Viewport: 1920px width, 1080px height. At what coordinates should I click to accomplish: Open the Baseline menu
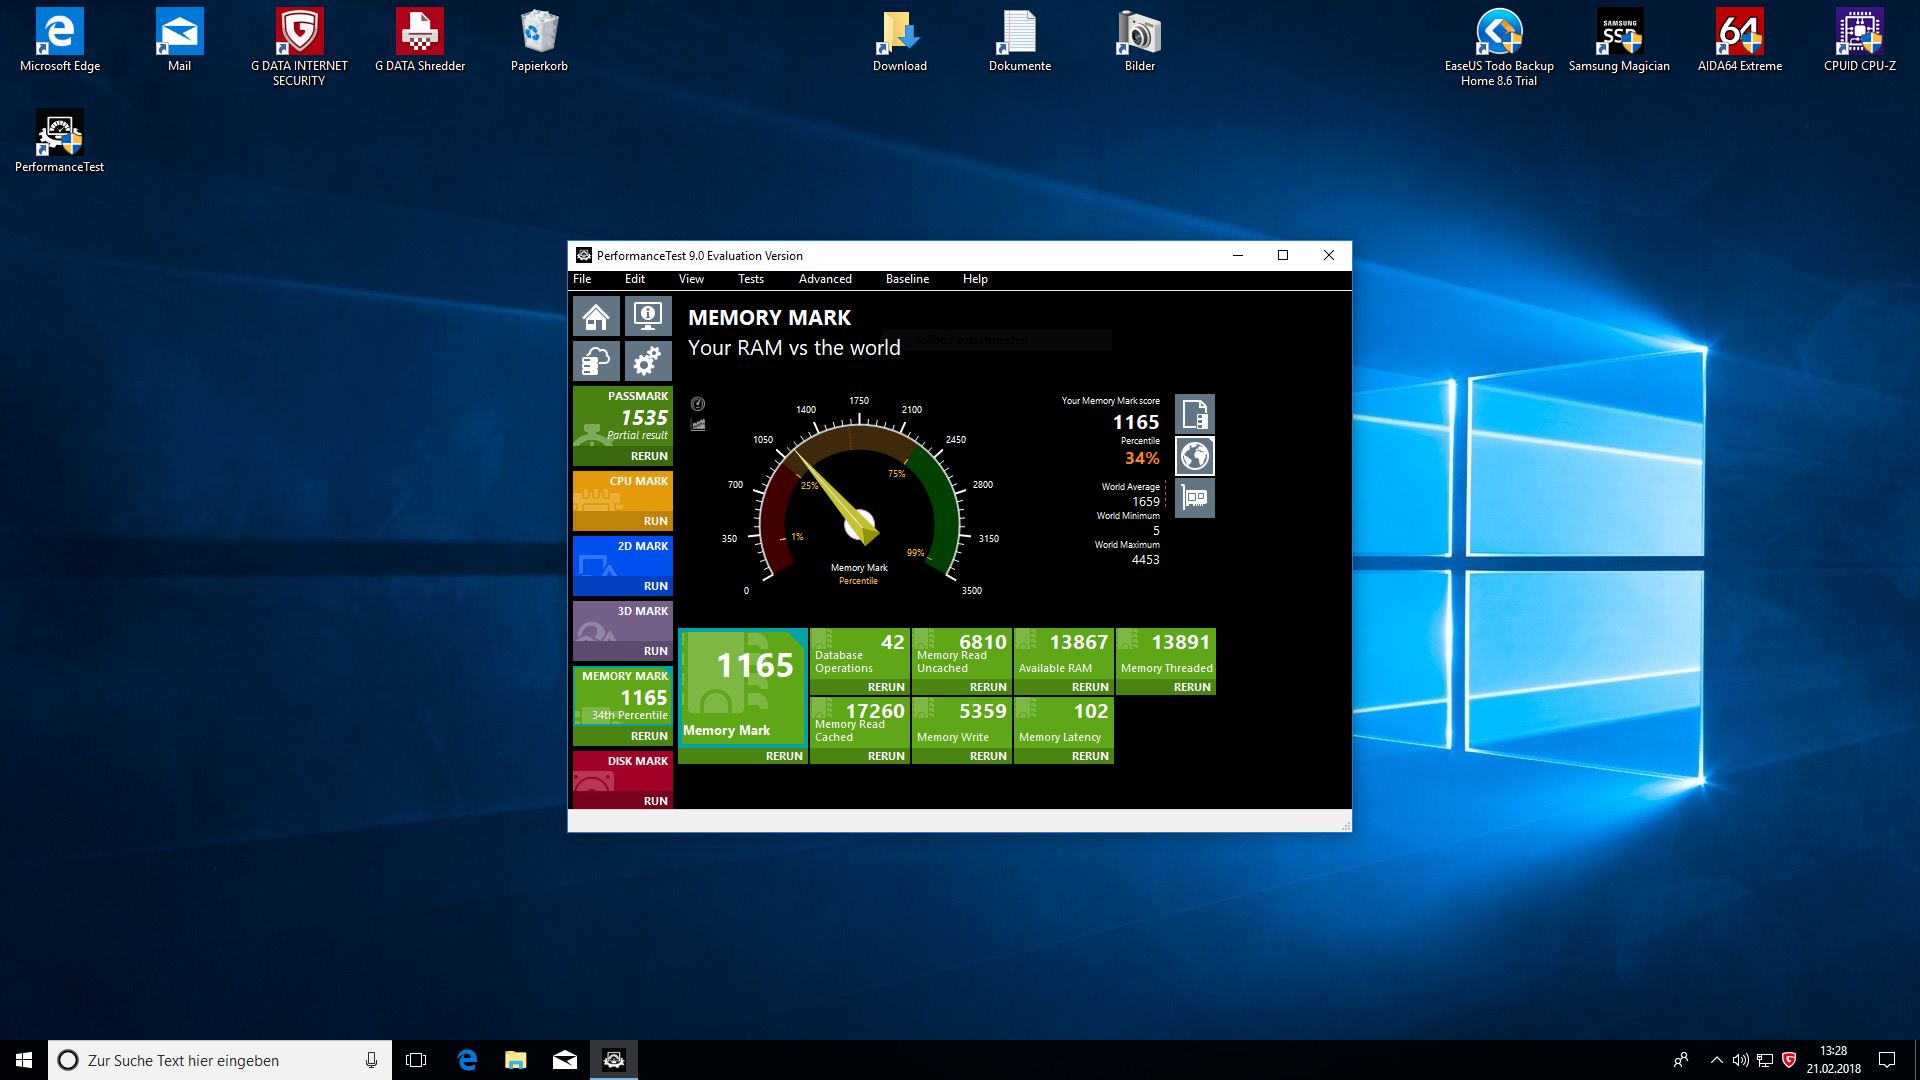click(x=907, y=279)
